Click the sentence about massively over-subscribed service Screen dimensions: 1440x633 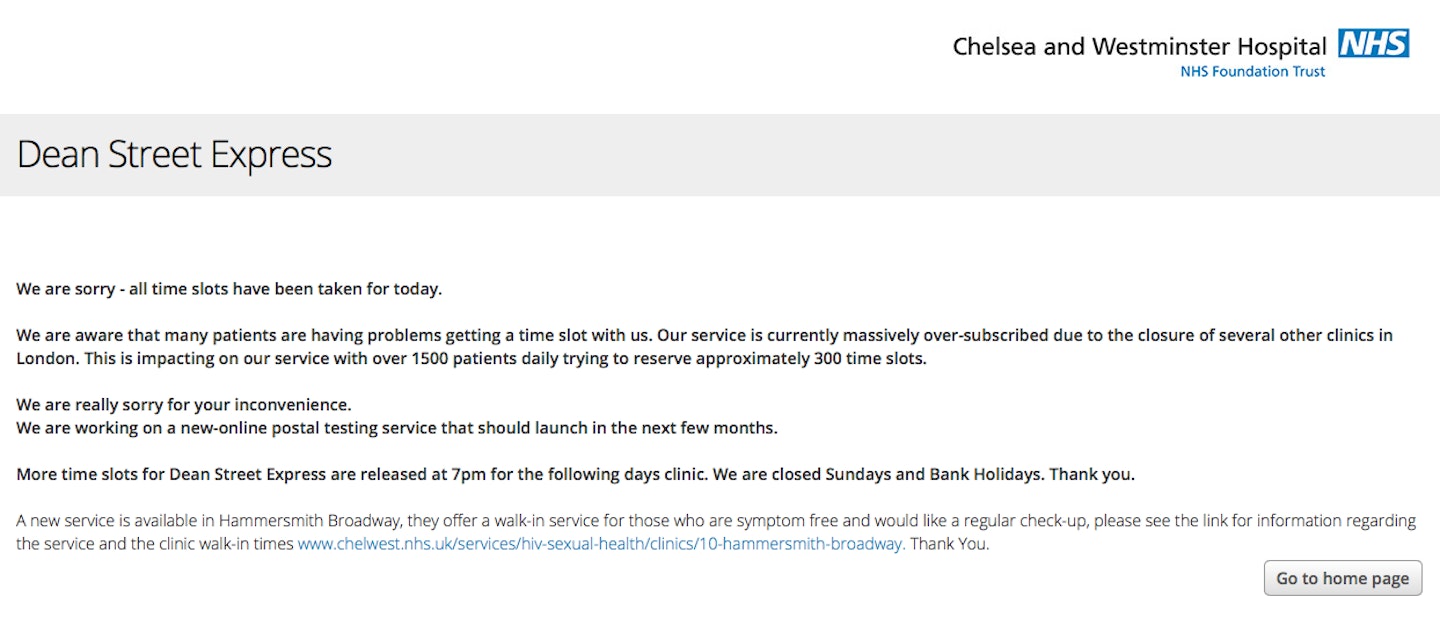704,335
